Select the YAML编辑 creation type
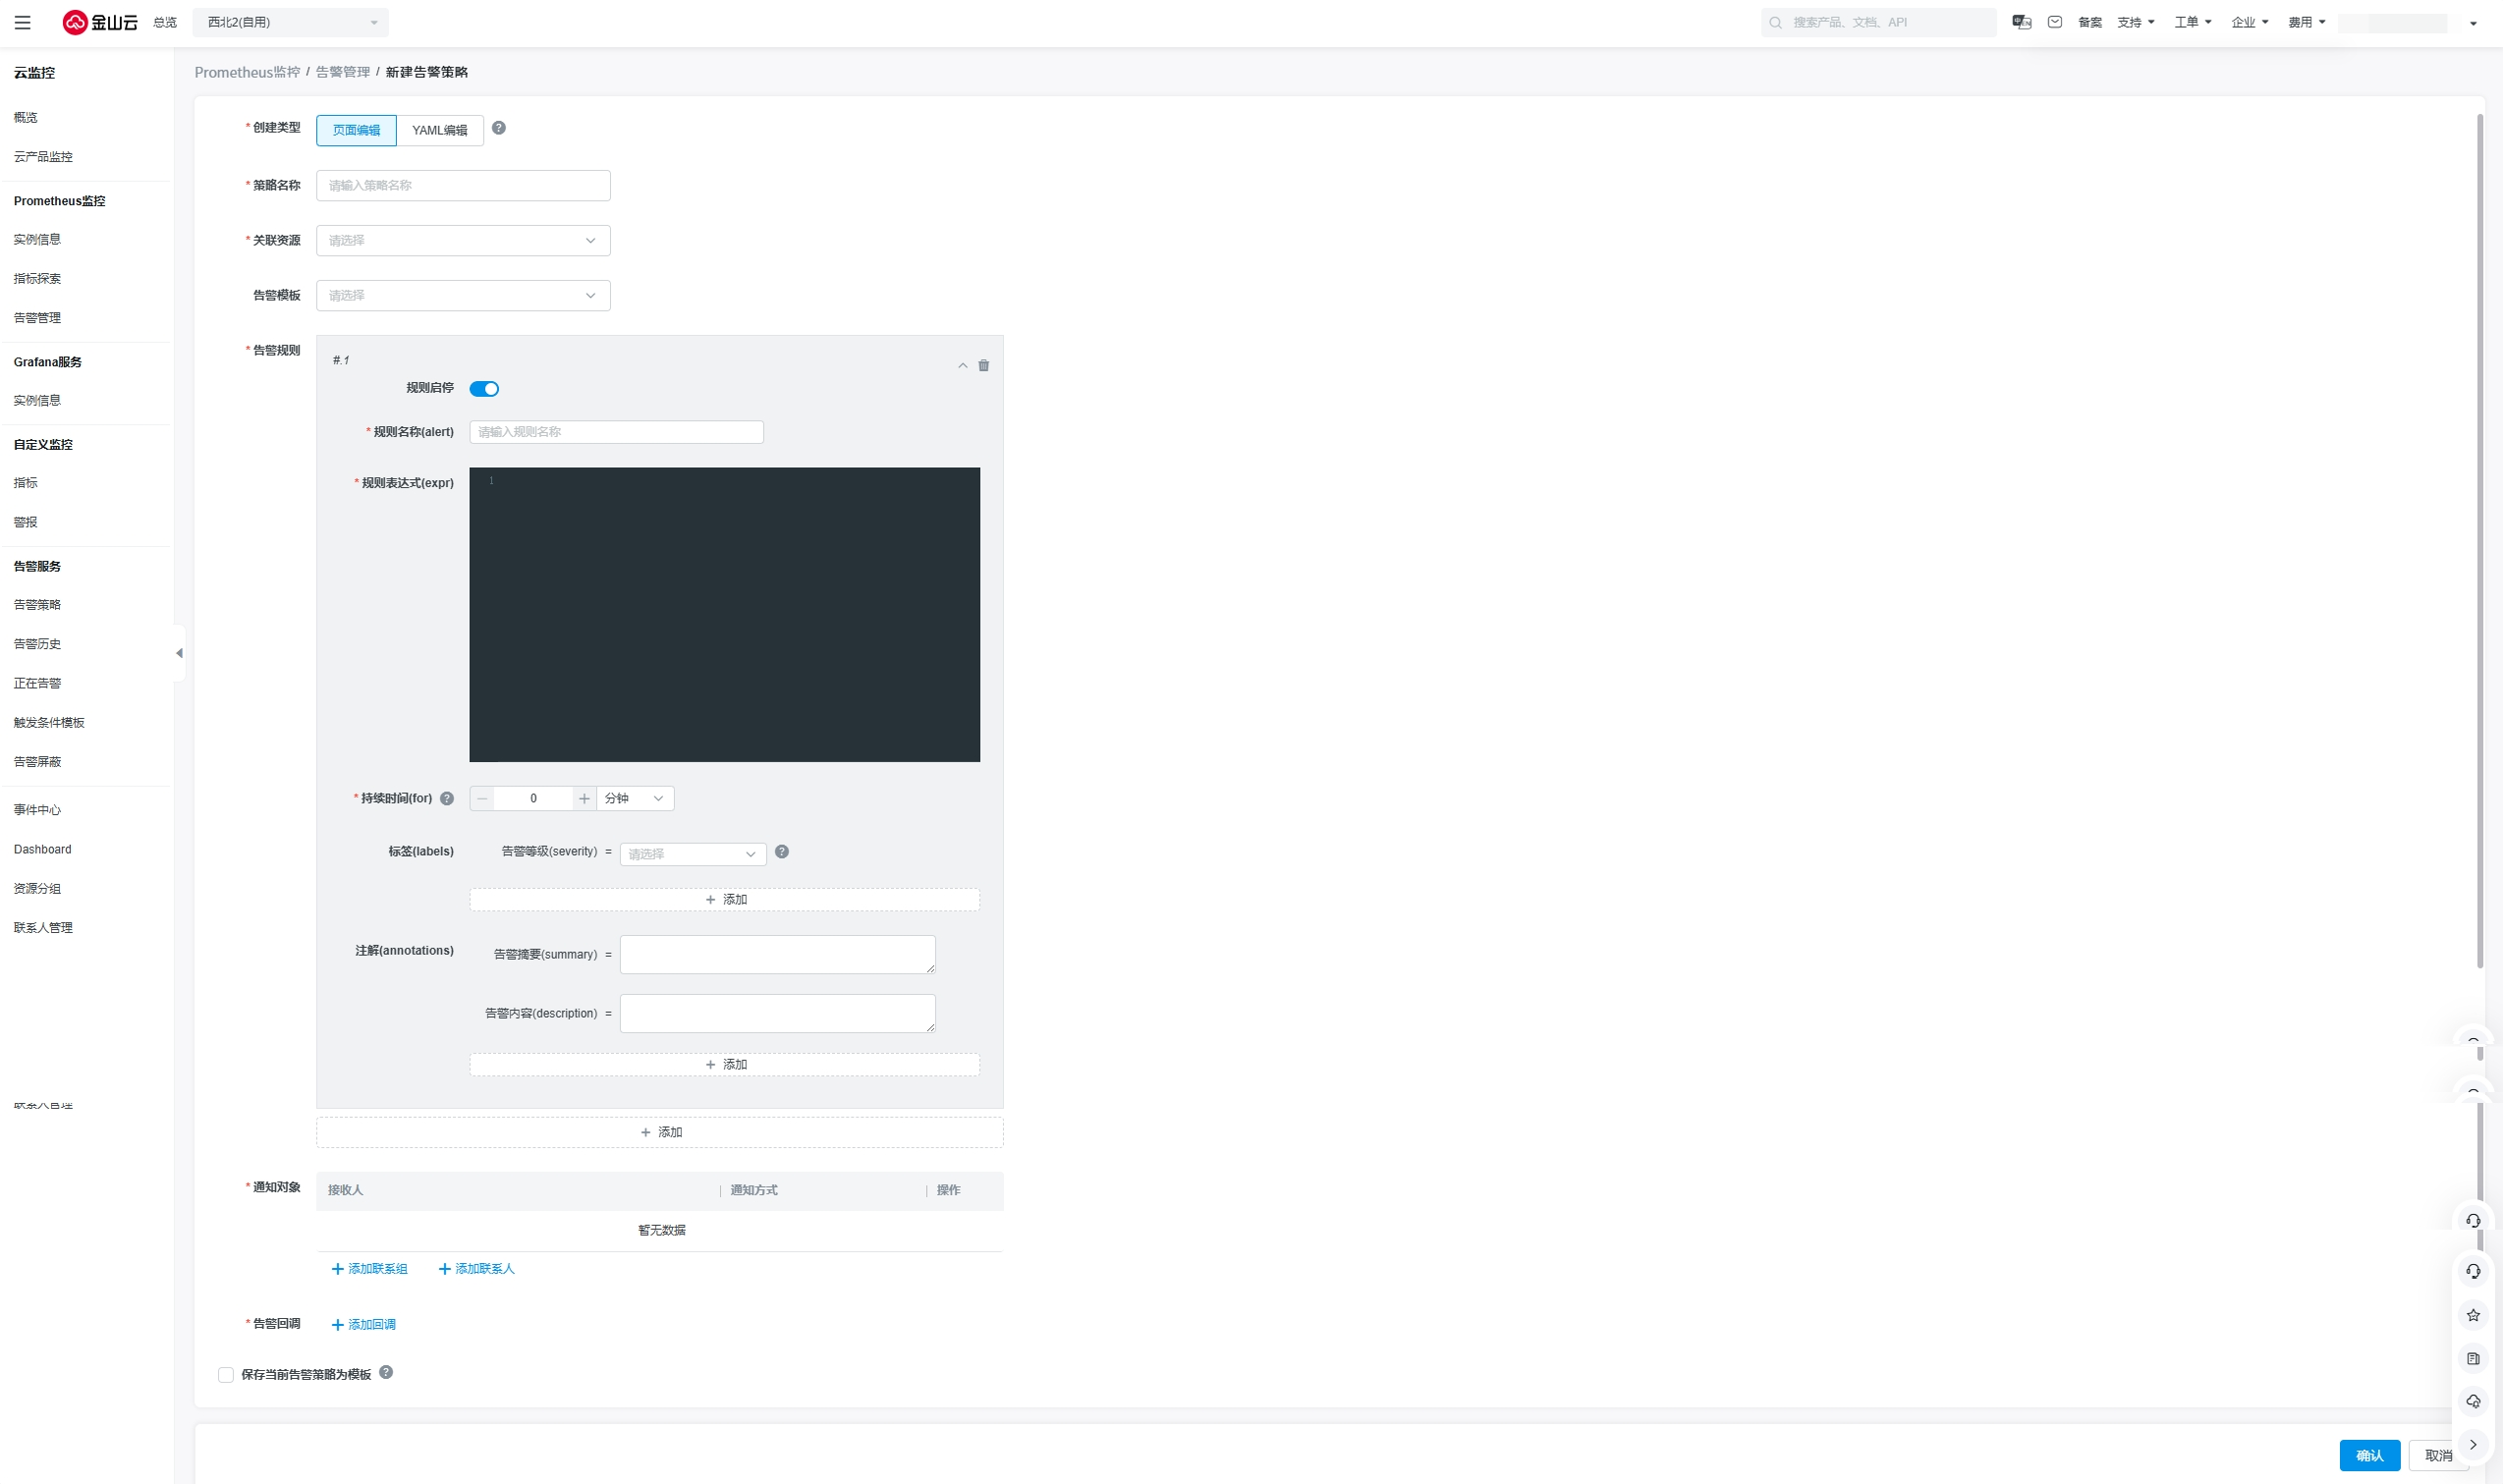The height and width of the screenshot is (1484, 2503). click(439, 131)
